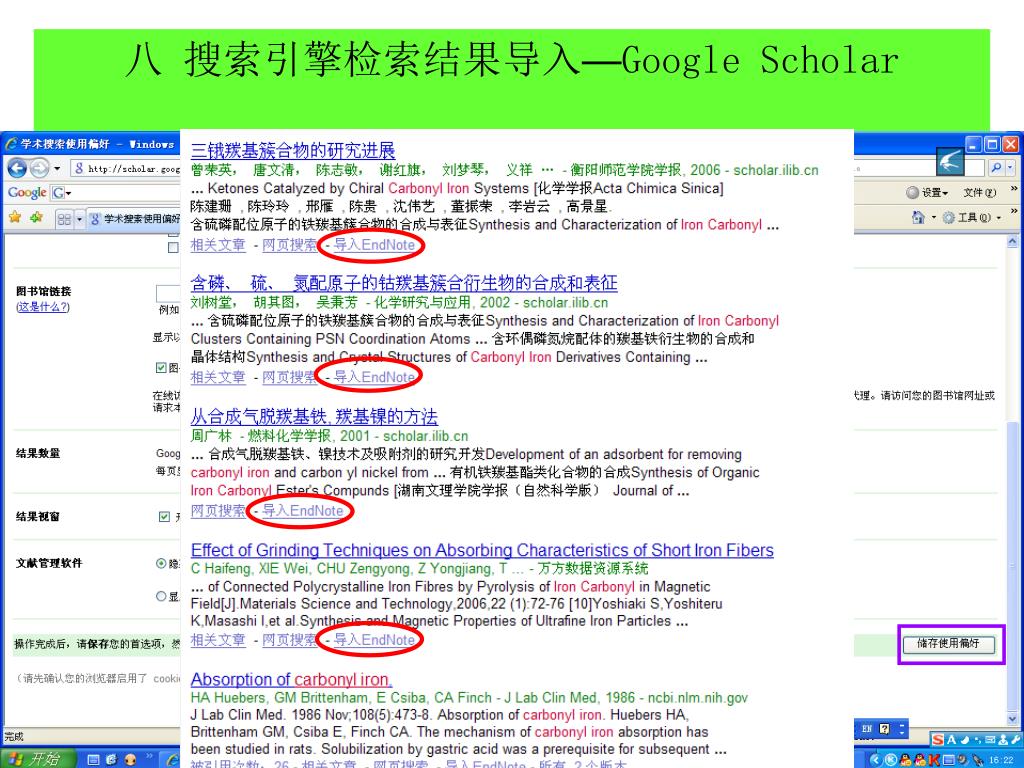
Task: Expand hidden tray icons arrow
Action: point(876,760)
